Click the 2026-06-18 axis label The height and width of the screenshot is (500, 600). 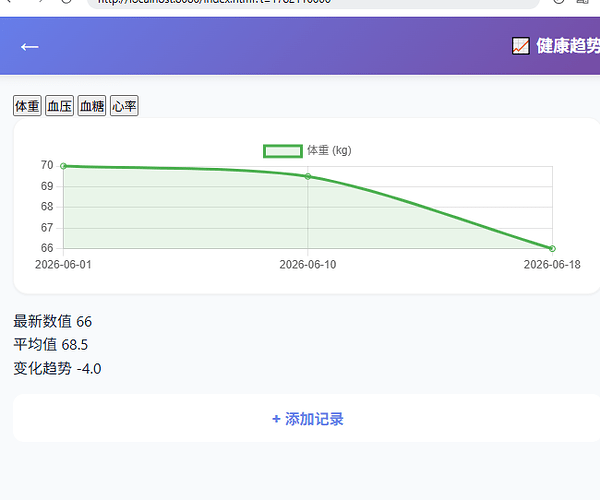click(552, 265)
